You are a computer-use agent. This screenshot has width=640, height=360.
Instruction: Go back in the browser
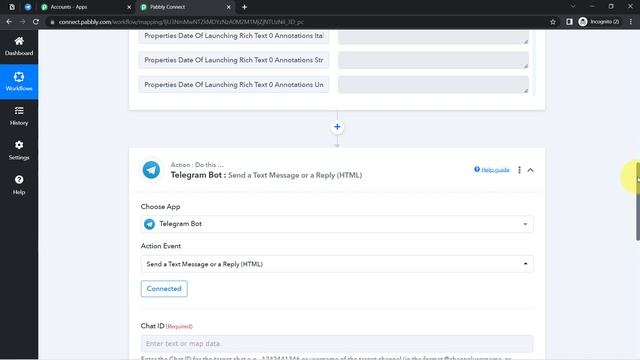pos(9,22)
